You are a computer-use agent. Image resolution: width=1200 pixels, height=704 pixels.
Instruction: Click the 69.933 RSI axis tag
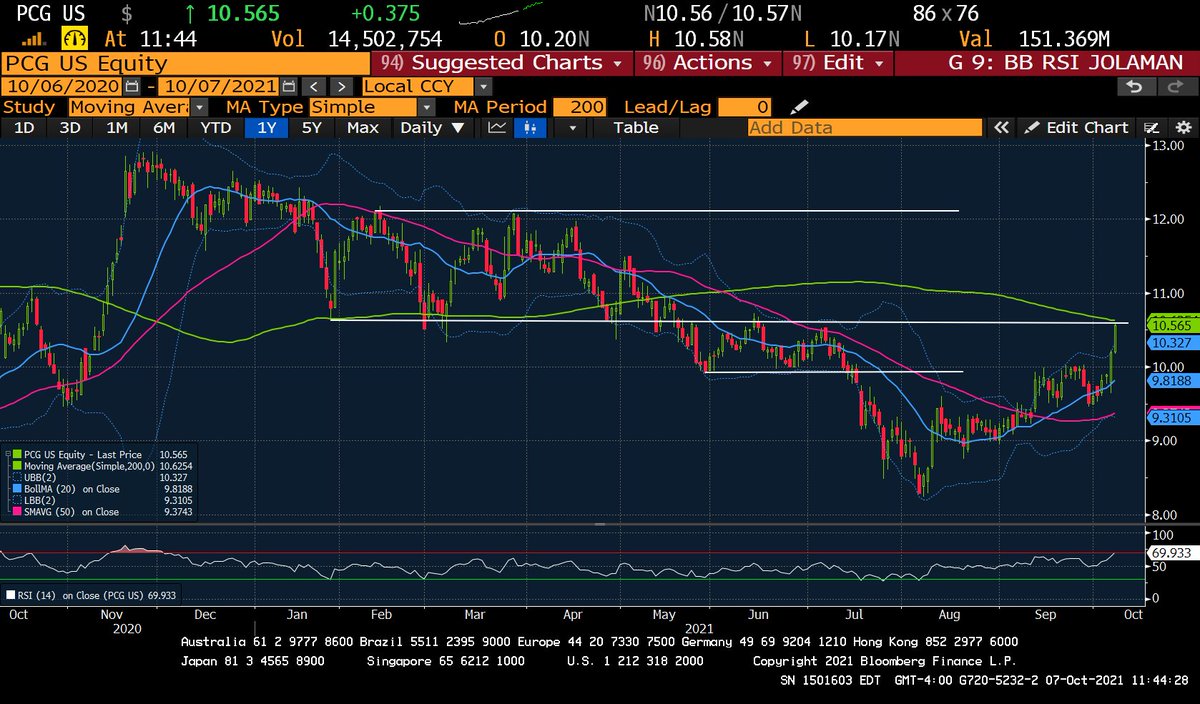[1173, 551]
